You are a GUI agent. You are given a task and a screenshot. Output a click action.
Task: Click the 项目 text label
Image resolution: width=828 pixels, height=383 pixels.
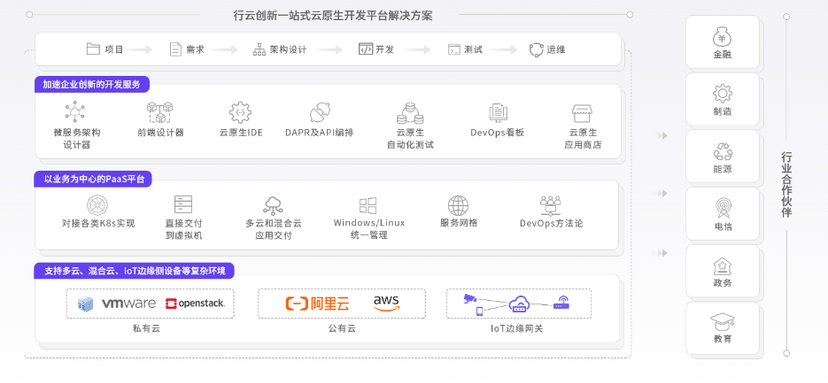click(x=114, y=50)
